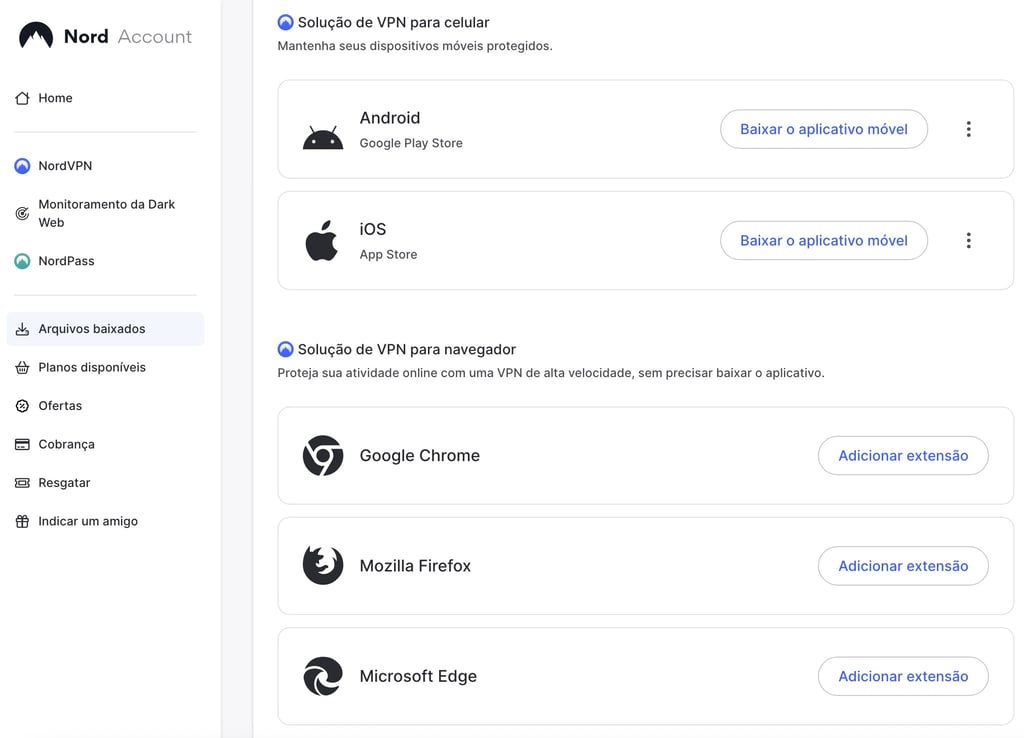Click the Arquivos baixados download icon
Image resolution: width=1024 pixels, height=738 pixels.
point(22,329)
